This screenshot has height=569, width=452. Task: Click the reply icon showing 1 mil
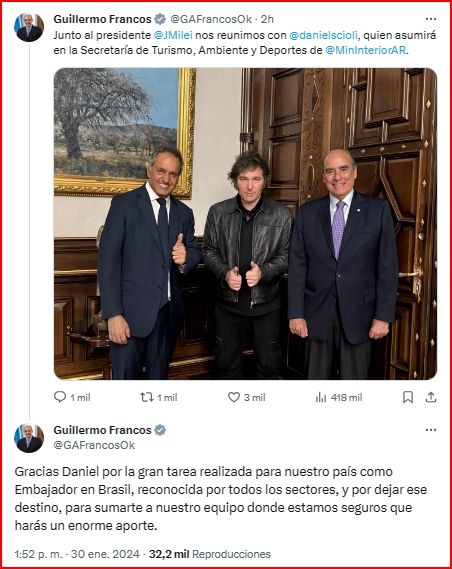point(60,397)
